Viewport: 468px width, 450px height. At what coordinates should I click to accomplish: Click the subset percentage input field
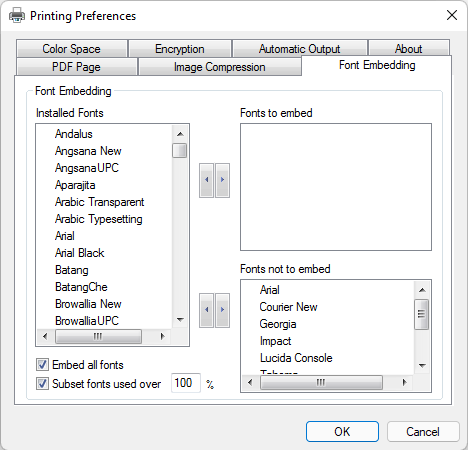(186, 383)
